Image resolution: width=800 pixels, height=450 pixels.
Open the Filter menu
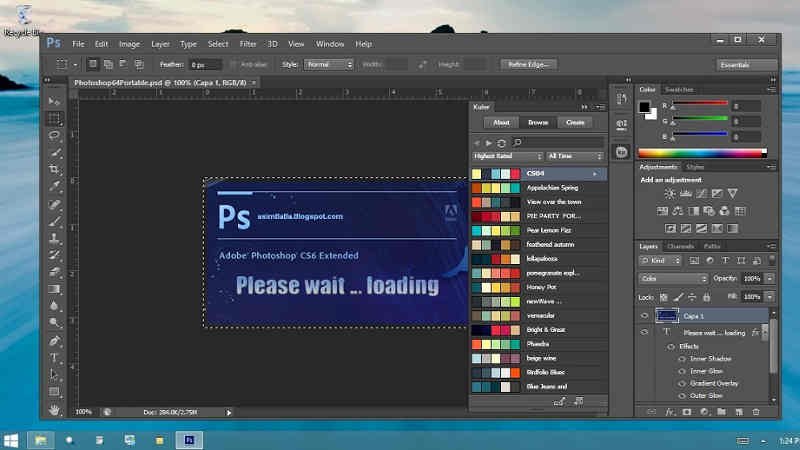pyautogui.click(x=247, y=44)
